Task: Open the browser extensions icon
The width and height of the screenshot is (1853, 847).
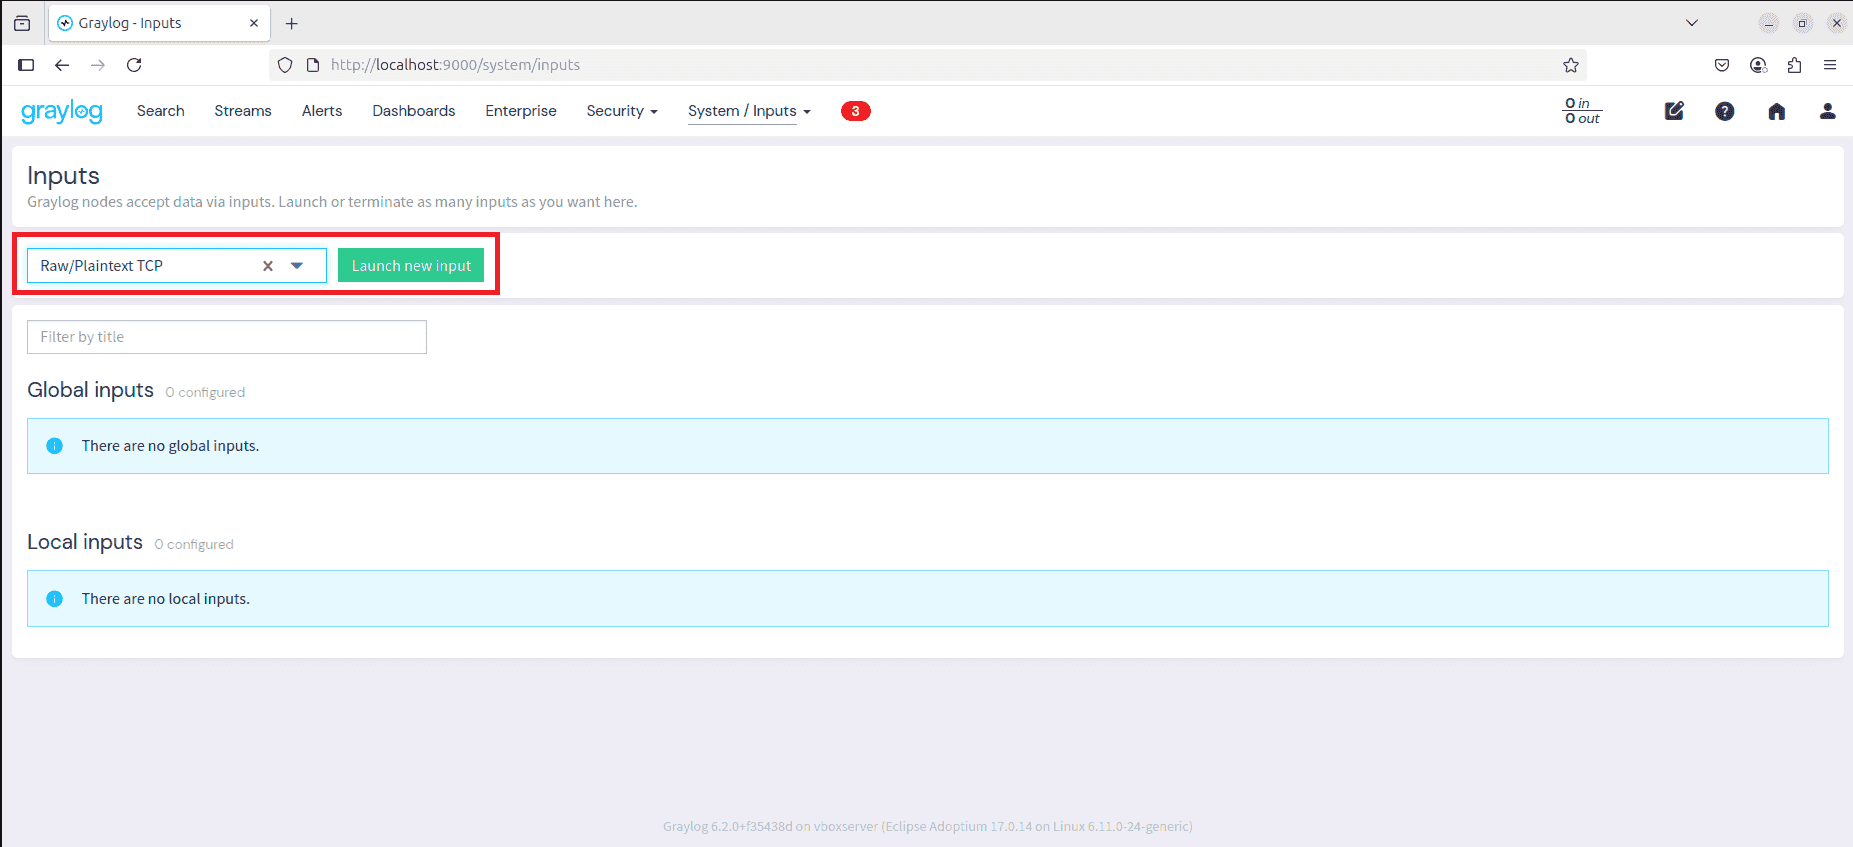Action: pyautogui.click(x=1794, y=65)
